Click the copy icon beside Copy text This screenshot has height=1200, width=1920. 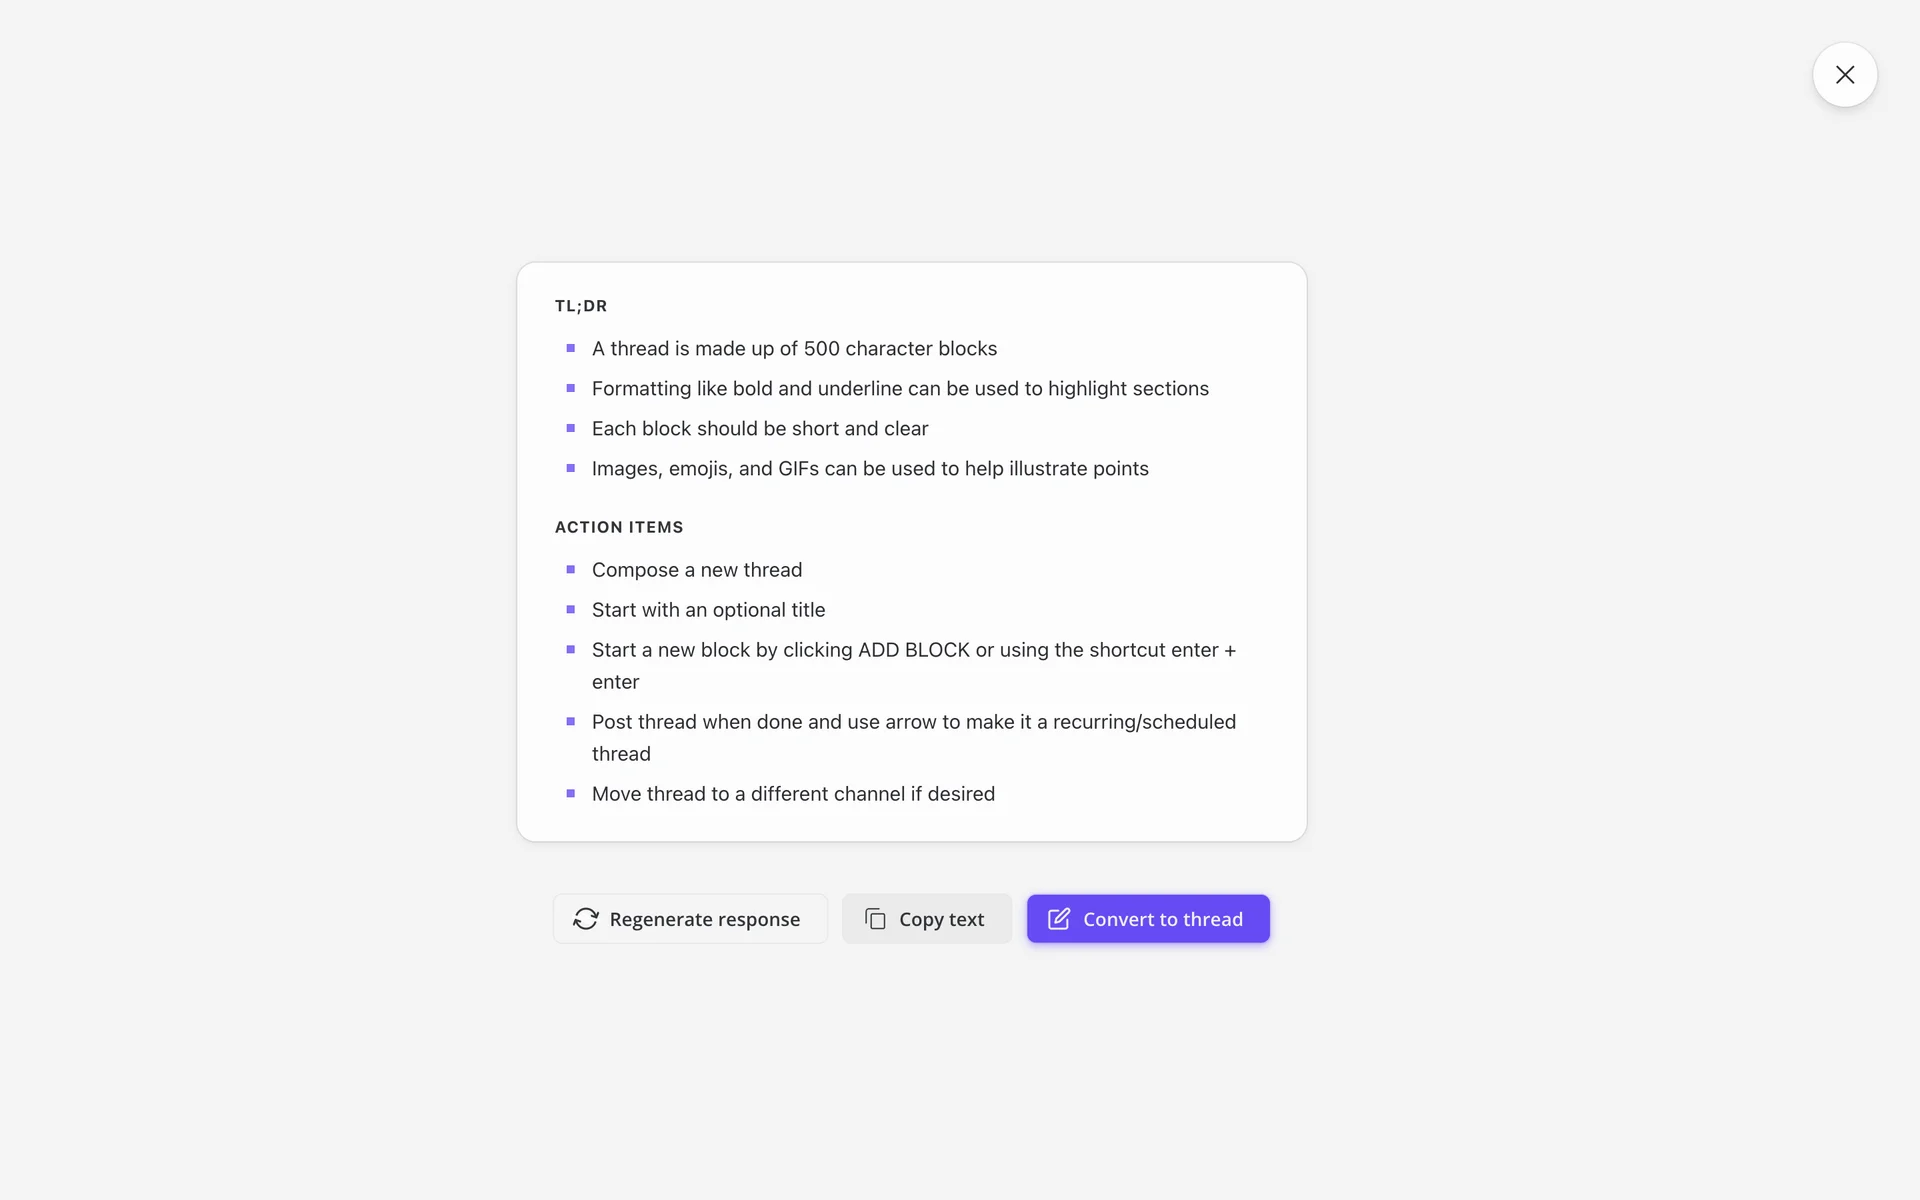875,919
